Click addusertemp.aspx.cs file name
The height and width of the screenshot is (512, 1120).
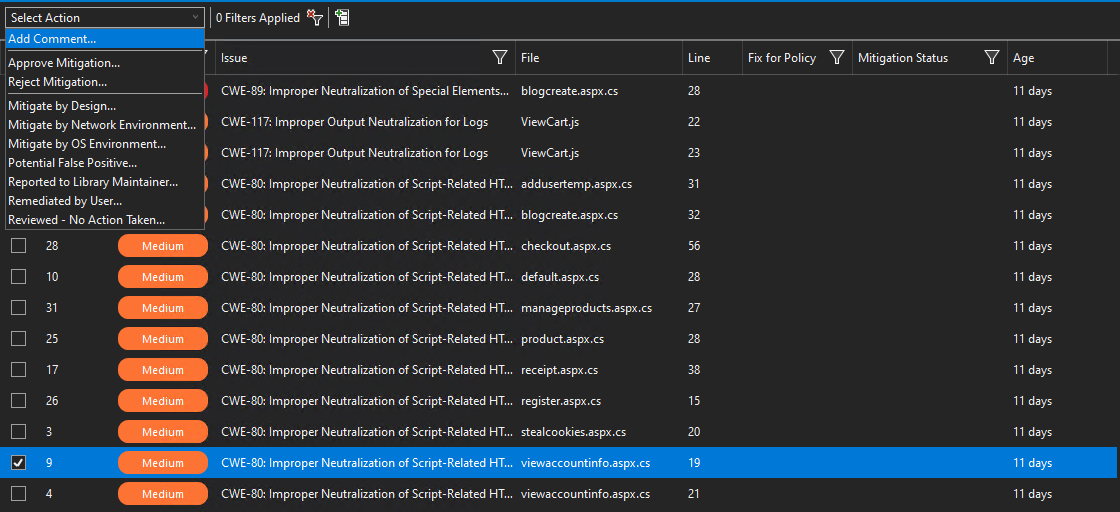(x=576, y=184)
